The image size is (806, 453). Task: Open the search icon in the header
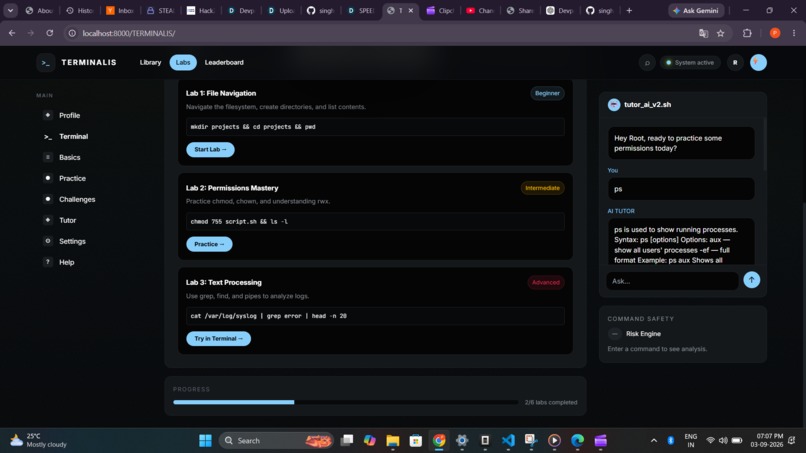(x=647, y=63)
